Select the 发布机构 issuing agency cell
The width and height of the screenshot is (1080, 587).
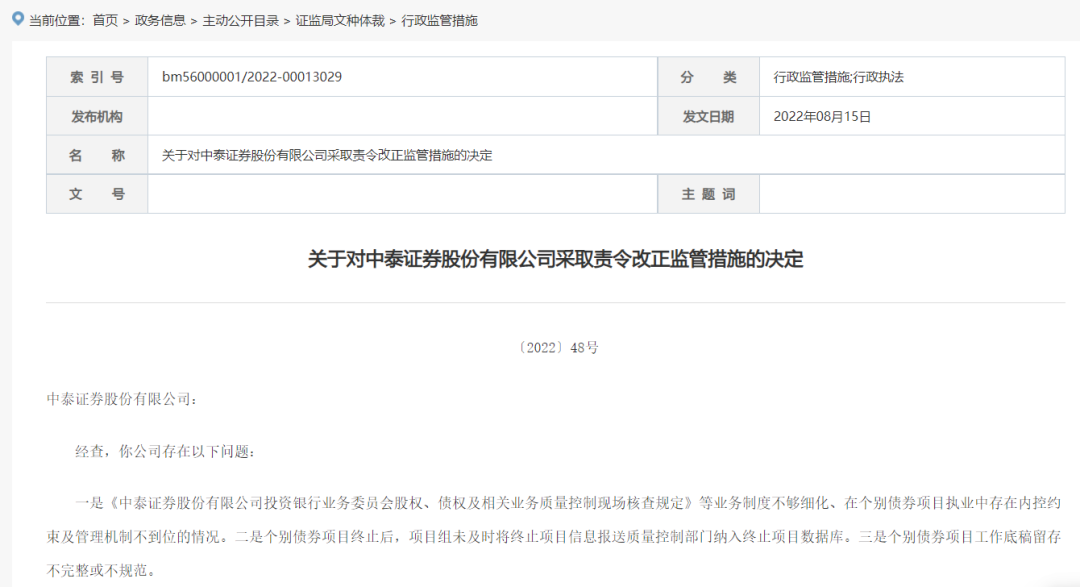point(96,115)
